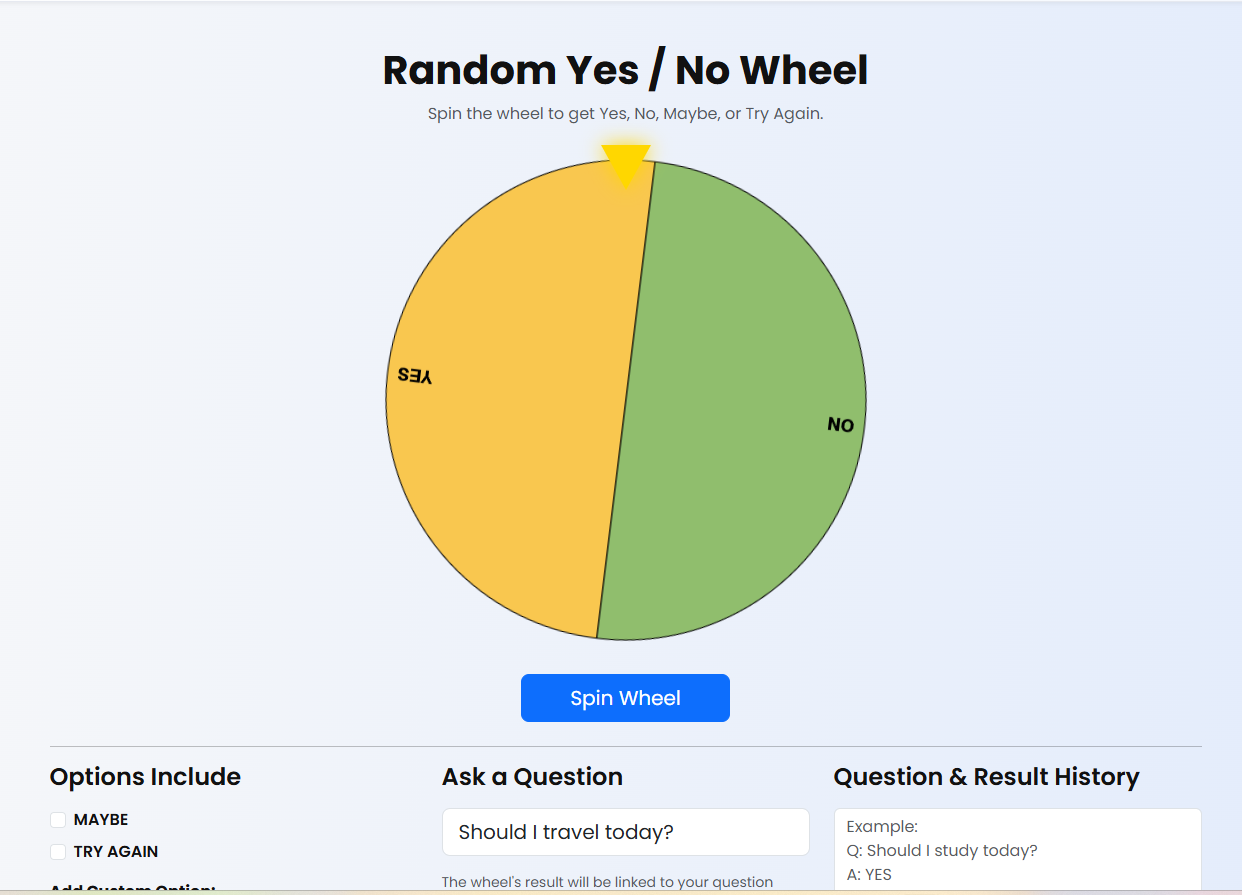
Task: Click the Ask a Question section heading
Action: click(531, 776)
